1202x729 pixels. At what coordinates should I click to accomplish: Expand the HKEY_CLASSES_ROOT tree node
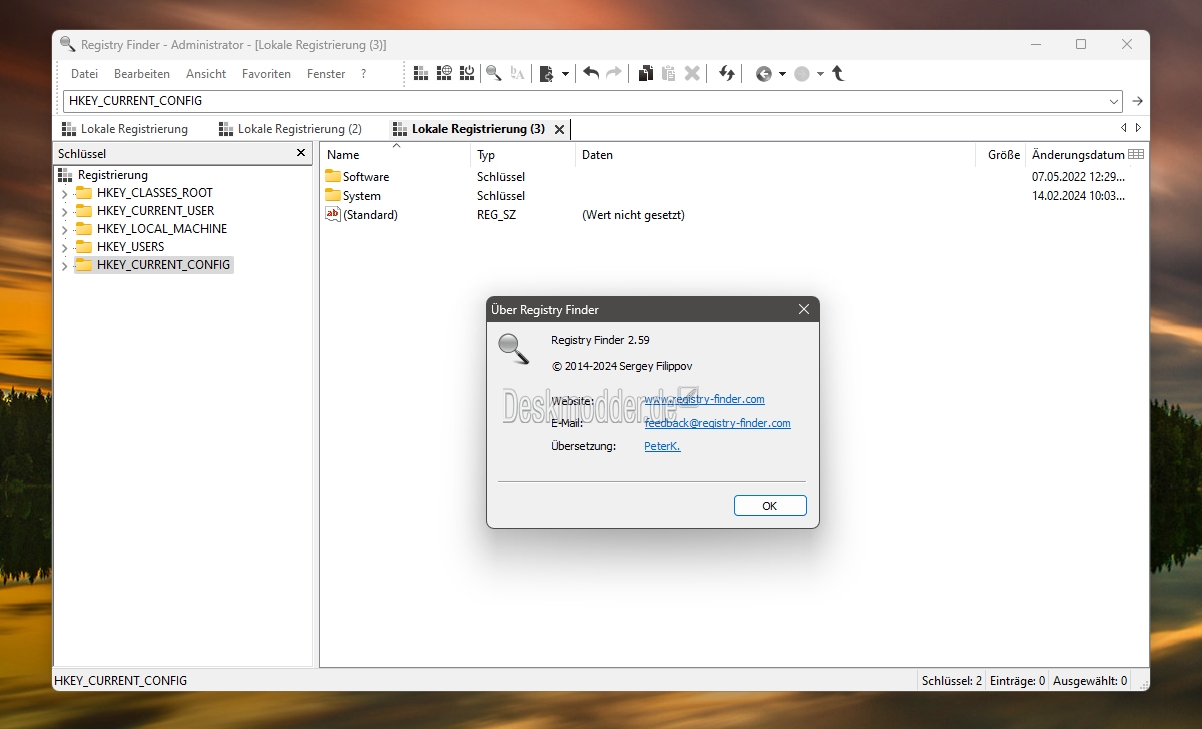click(65, 193)
